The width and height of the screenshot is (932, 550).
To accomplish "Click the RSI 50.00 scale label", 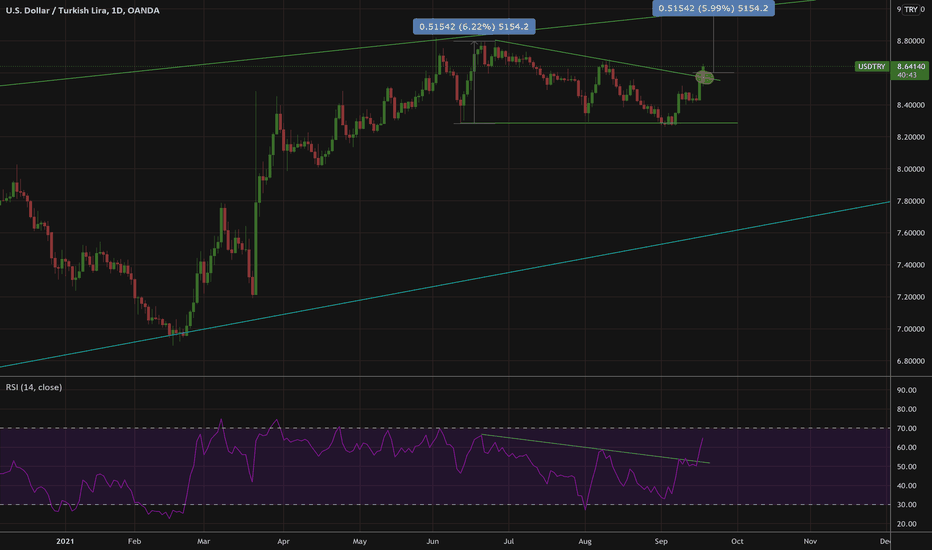I will tap(906, 467).
